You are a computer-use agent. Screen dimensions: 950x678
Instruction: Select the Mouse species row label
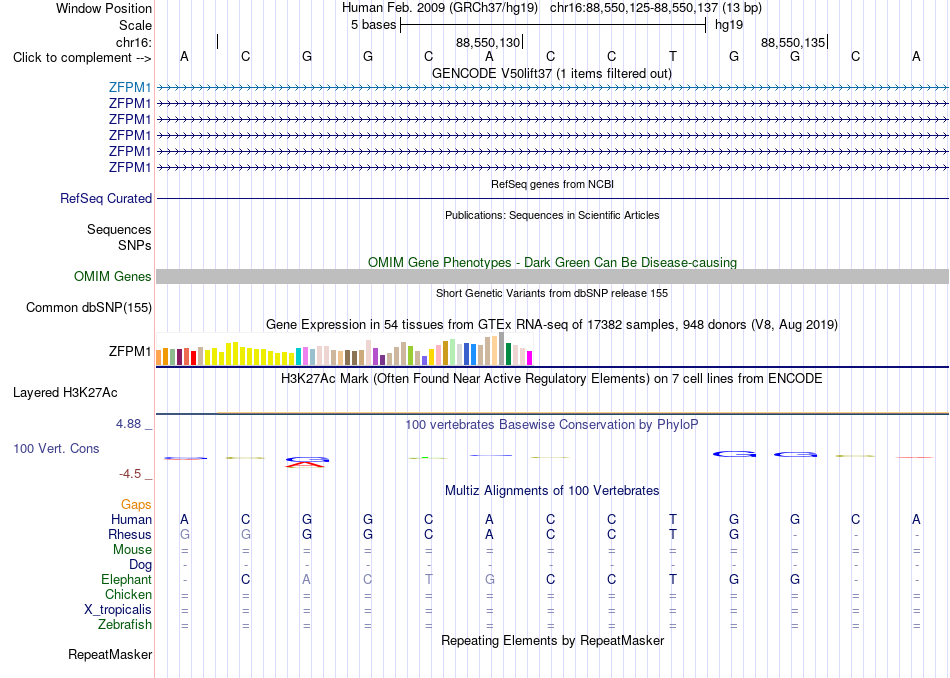pyautogui.click(x=132, y=550)
